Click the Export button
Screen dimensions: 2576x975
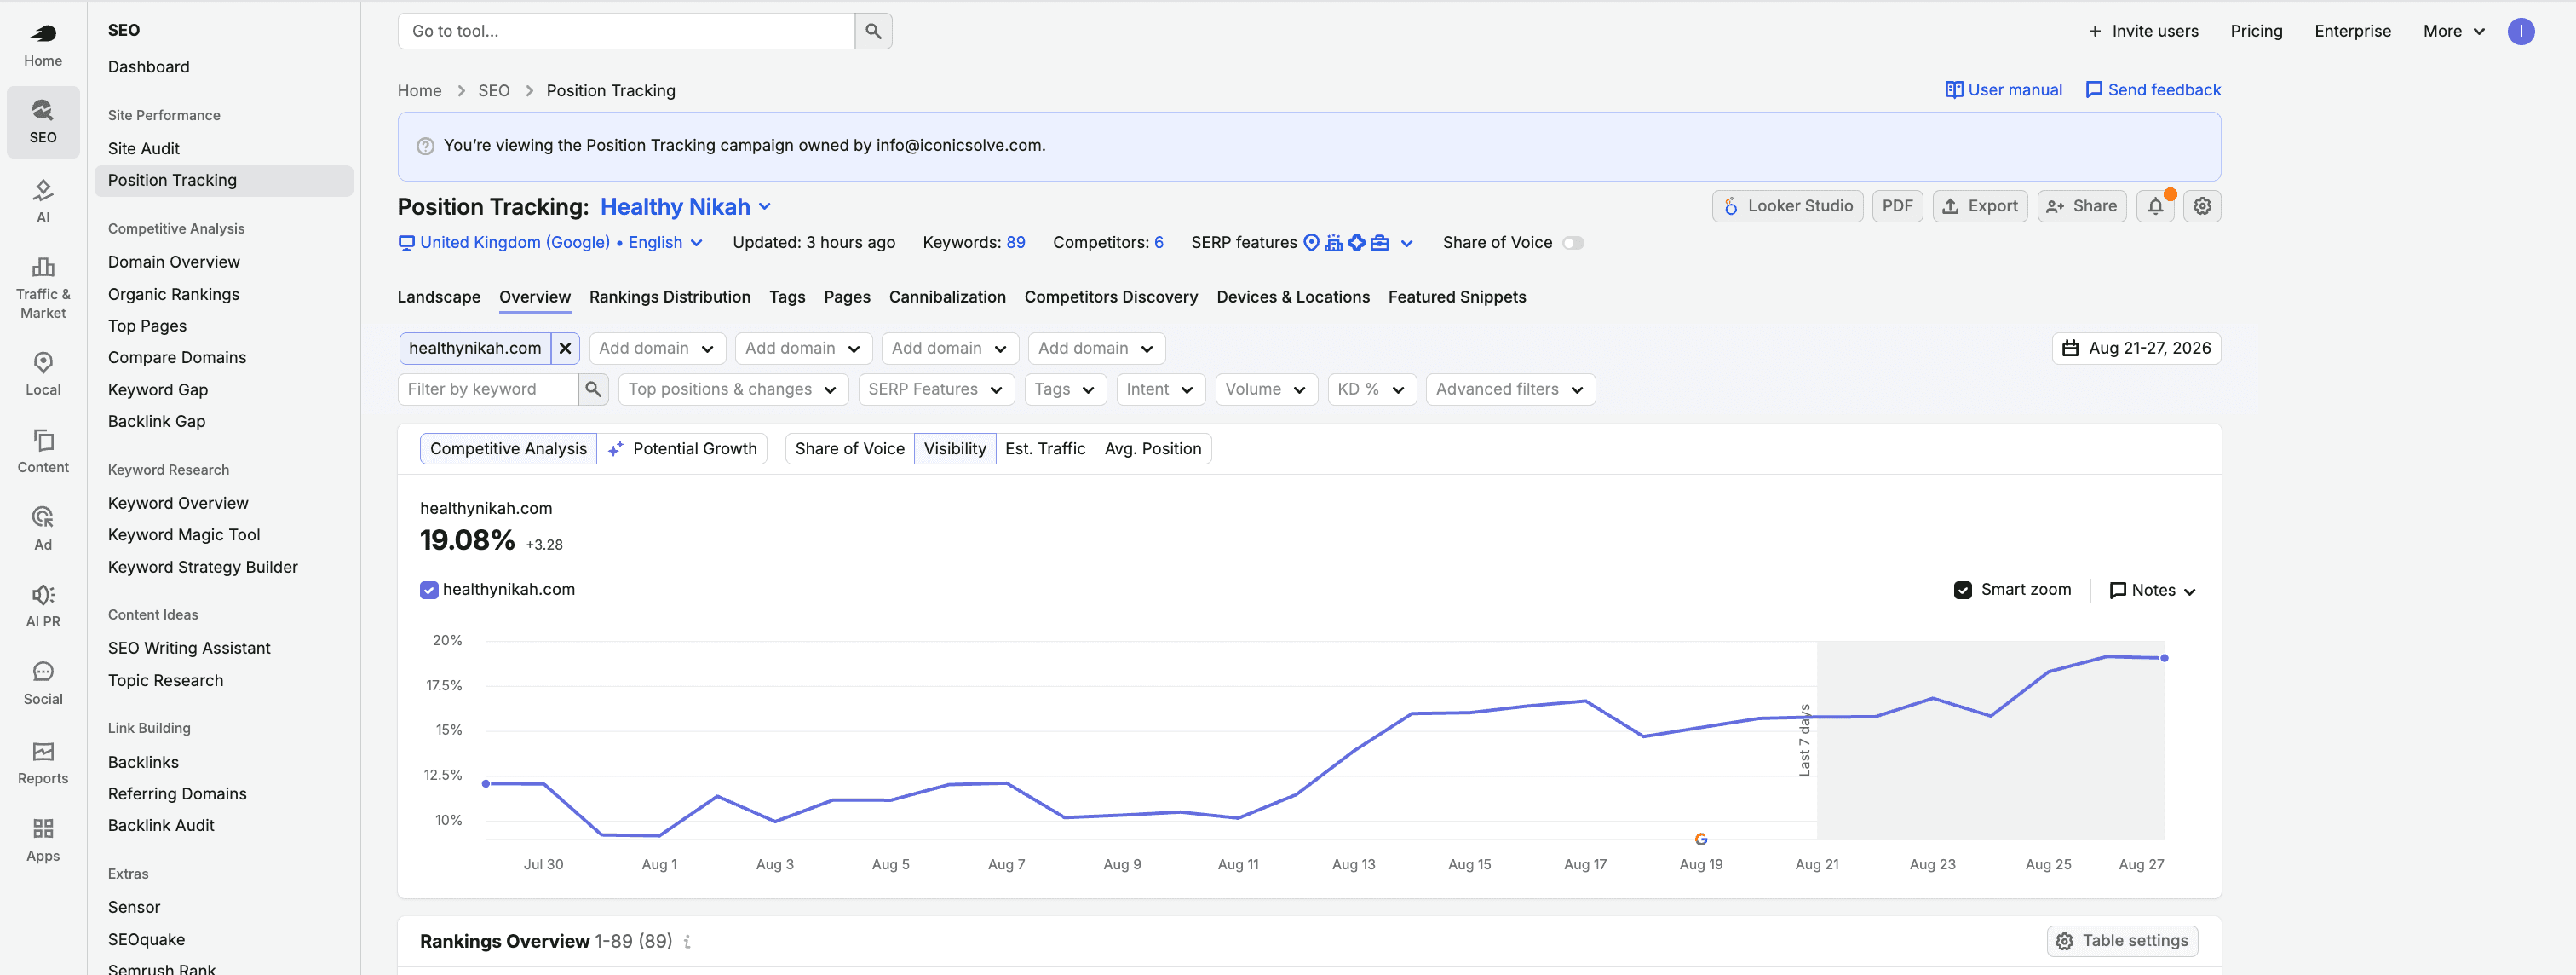coord(1980,206)
